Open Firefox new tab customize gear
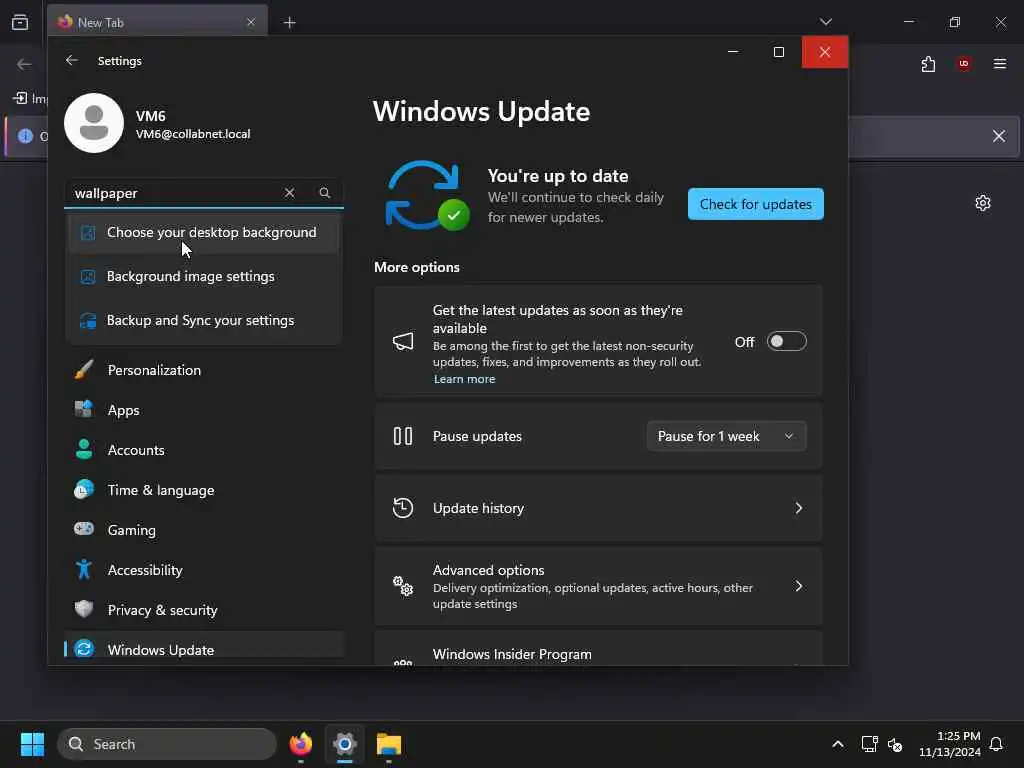 [x=982, y=203]
